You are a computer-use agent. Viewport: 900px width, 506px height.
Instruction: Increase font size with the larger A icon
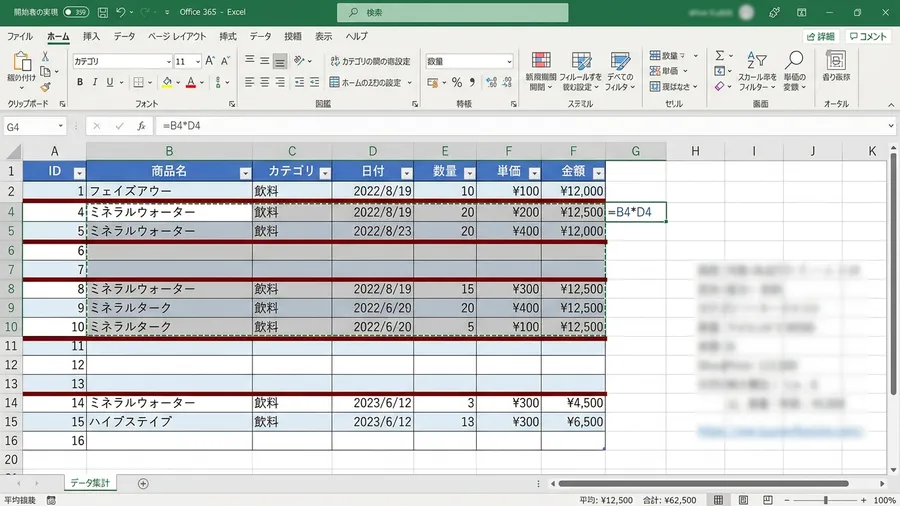(x=210, y=61)
